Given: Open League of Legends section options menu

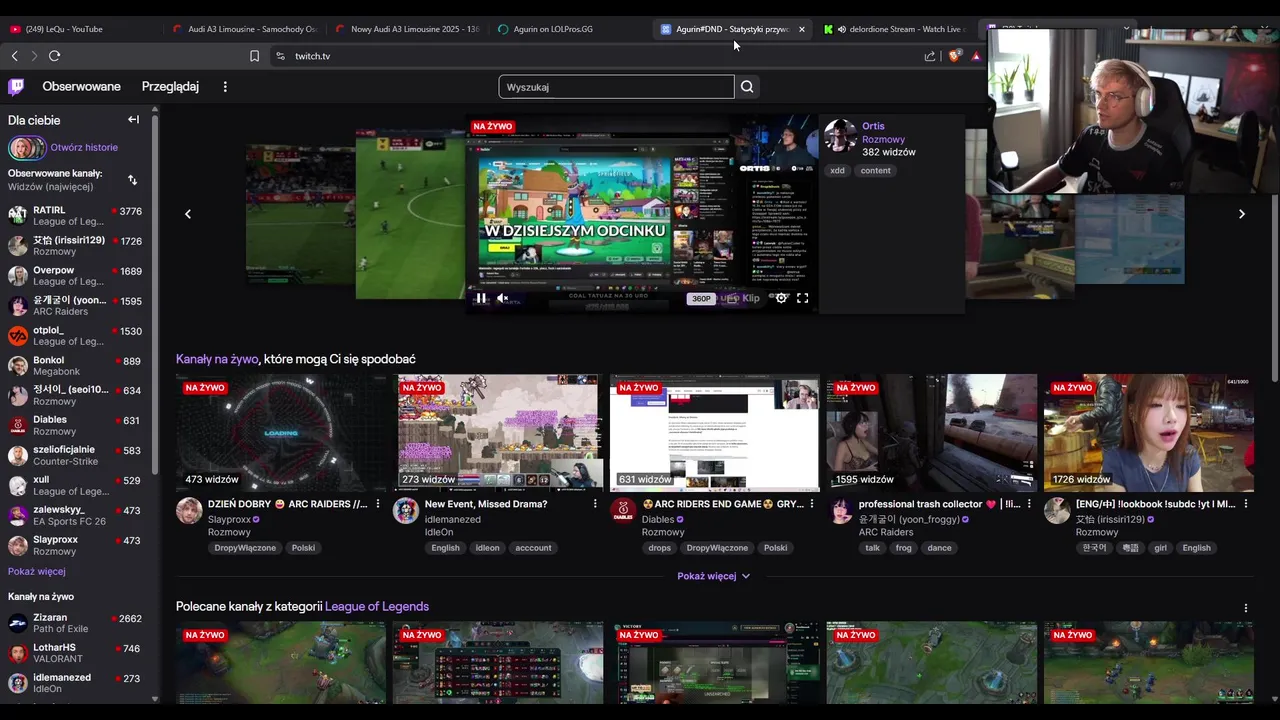Looking at the screenshot, I should point(1246,608).
